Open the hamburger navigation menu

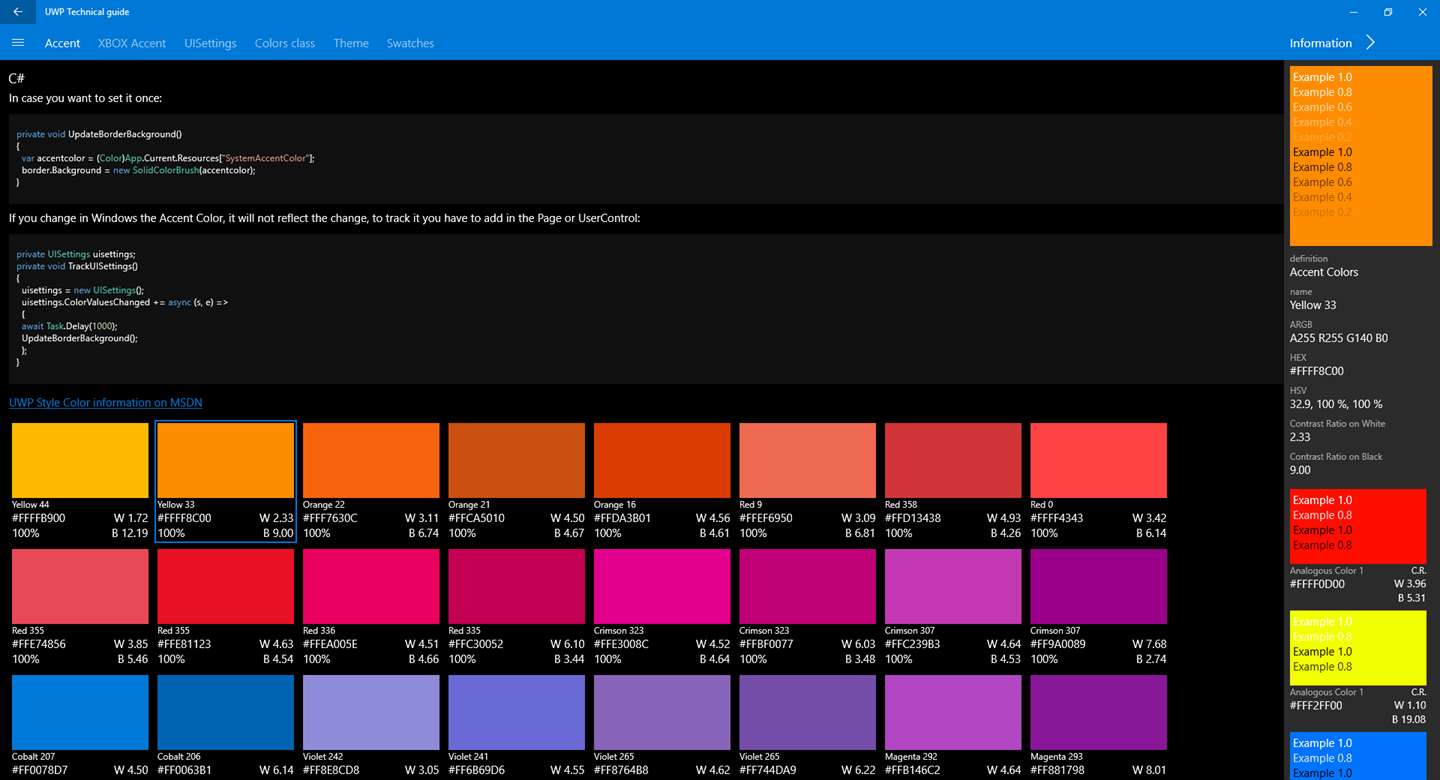[x=17, y=43]
